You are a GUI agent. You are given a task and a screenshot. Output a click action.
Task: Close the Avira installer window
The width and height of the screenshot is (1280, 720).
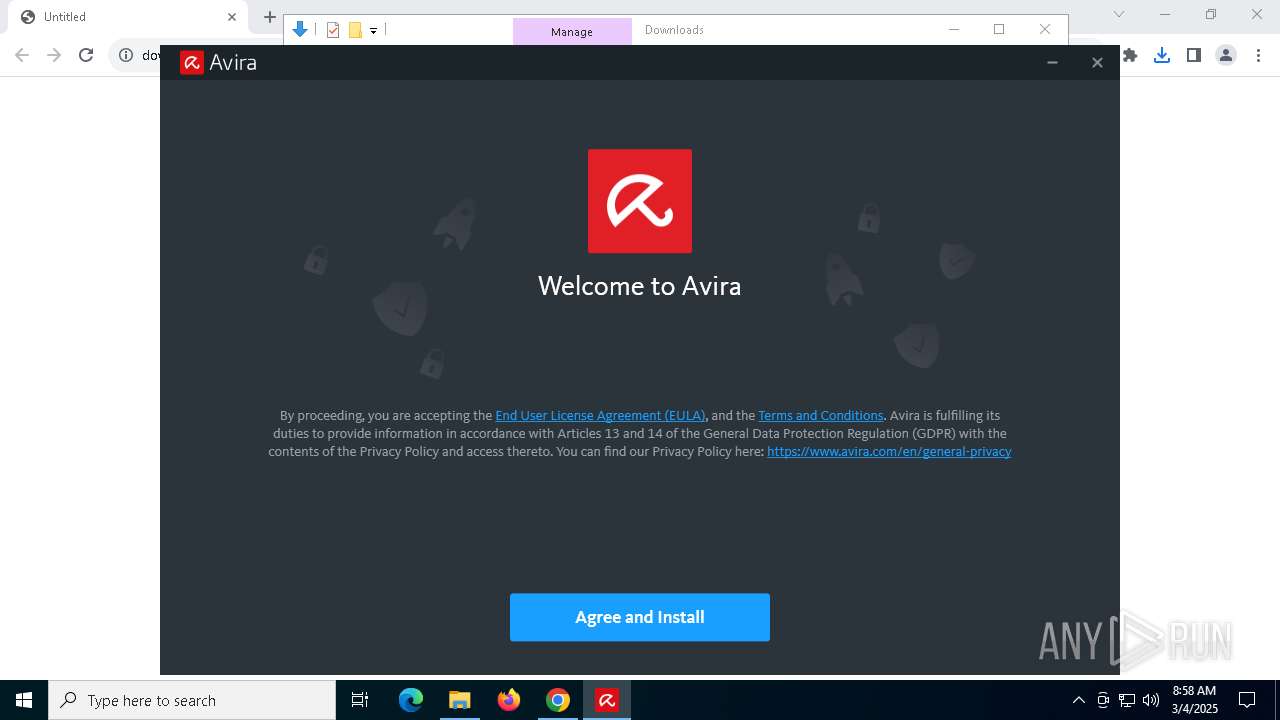tap(1097, 62)
